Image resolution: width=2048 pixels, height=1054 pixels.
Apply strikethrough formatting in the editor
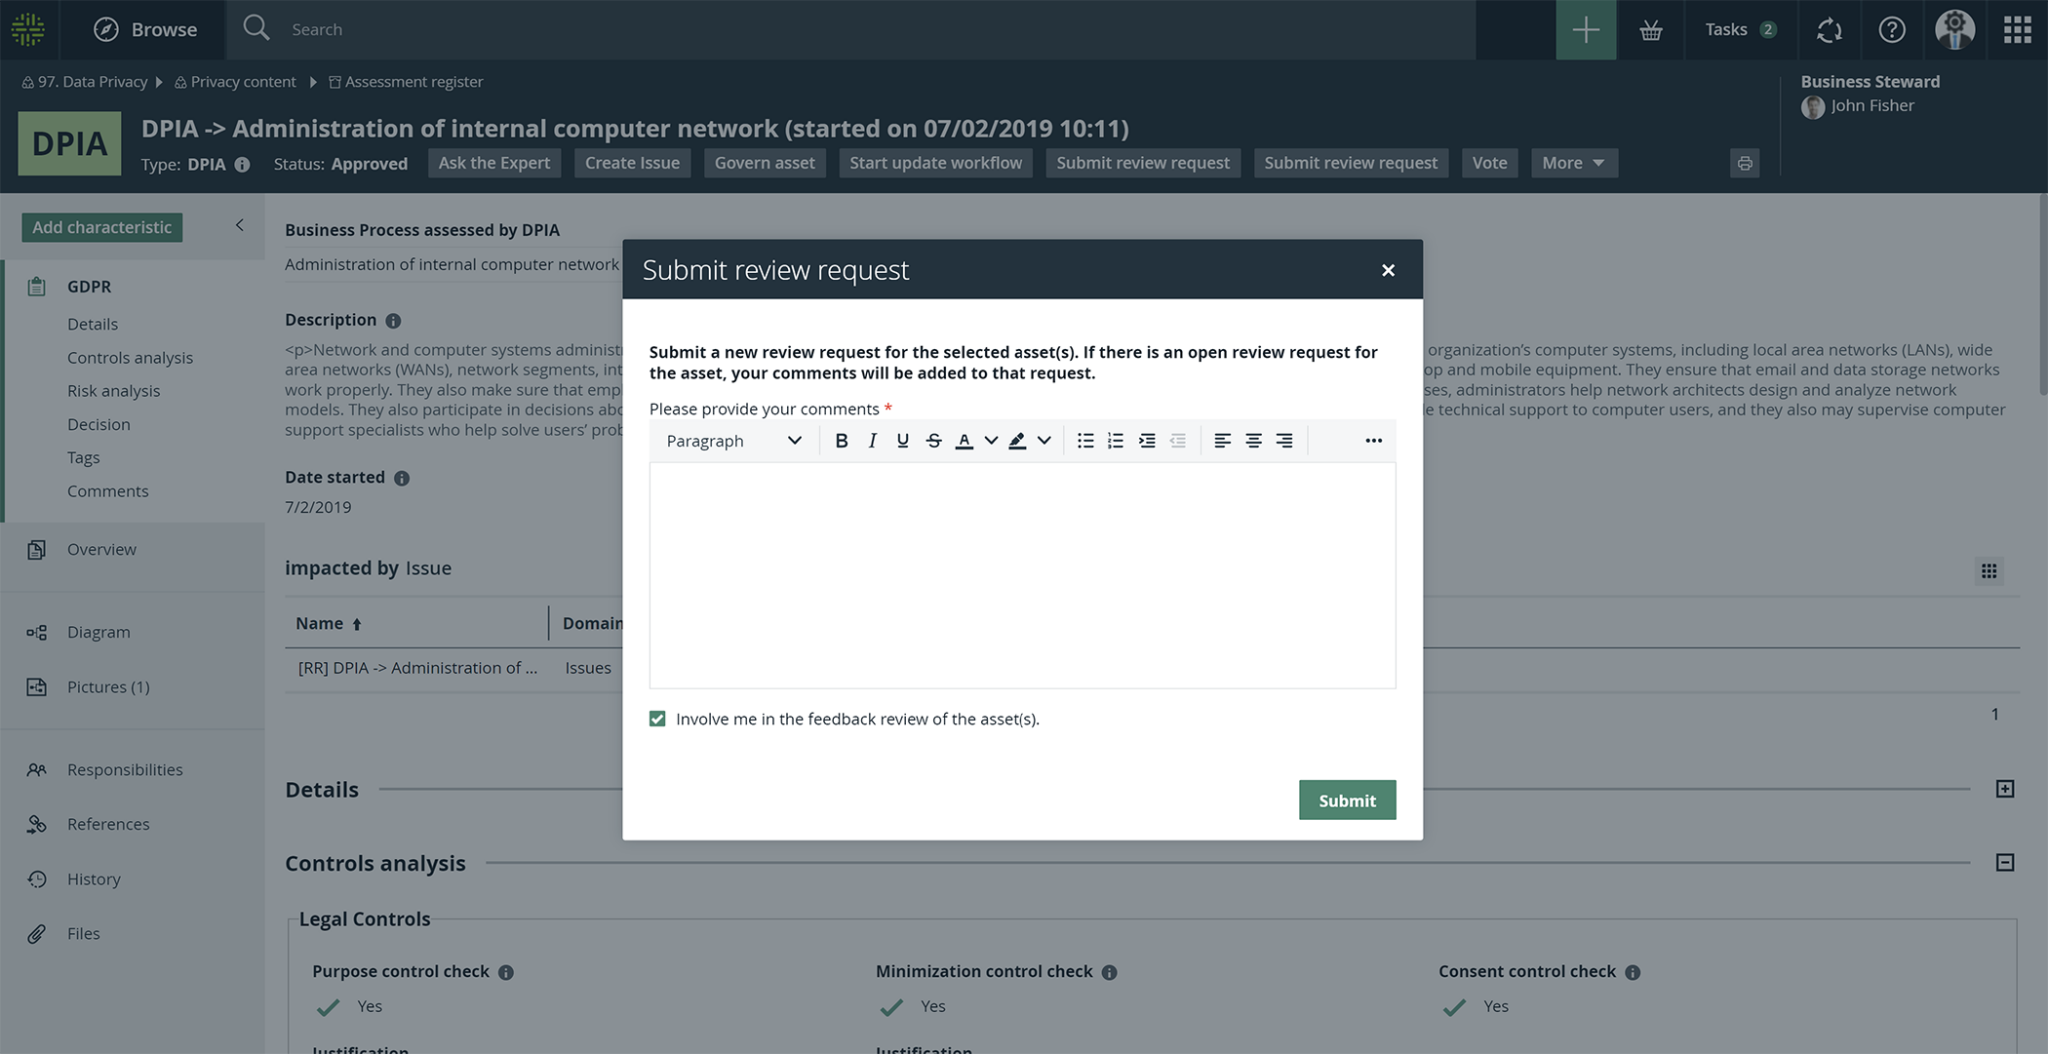tap(933, 440)
